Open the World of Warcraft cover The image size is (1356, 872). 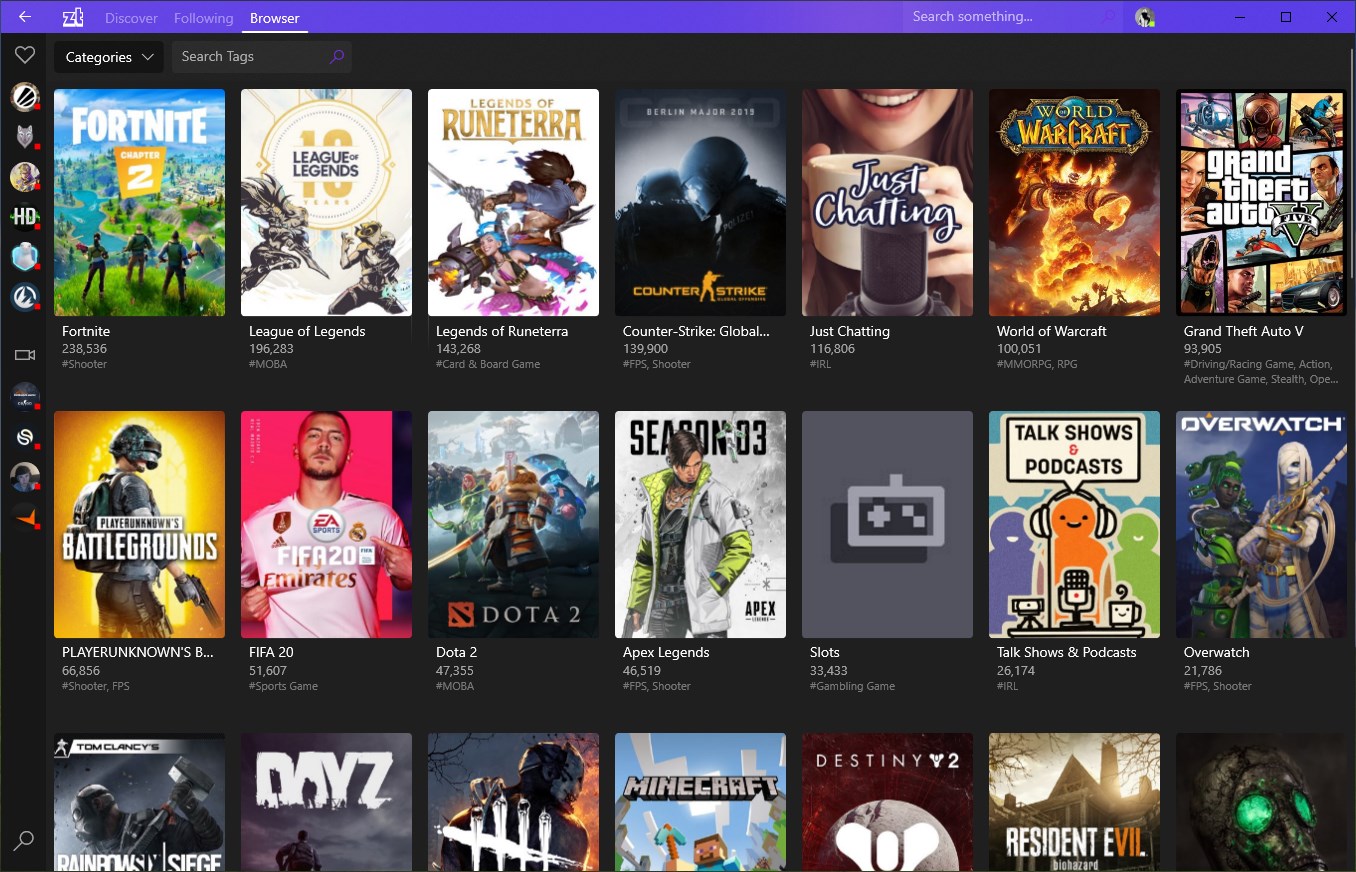click(x=1074, y=203)
